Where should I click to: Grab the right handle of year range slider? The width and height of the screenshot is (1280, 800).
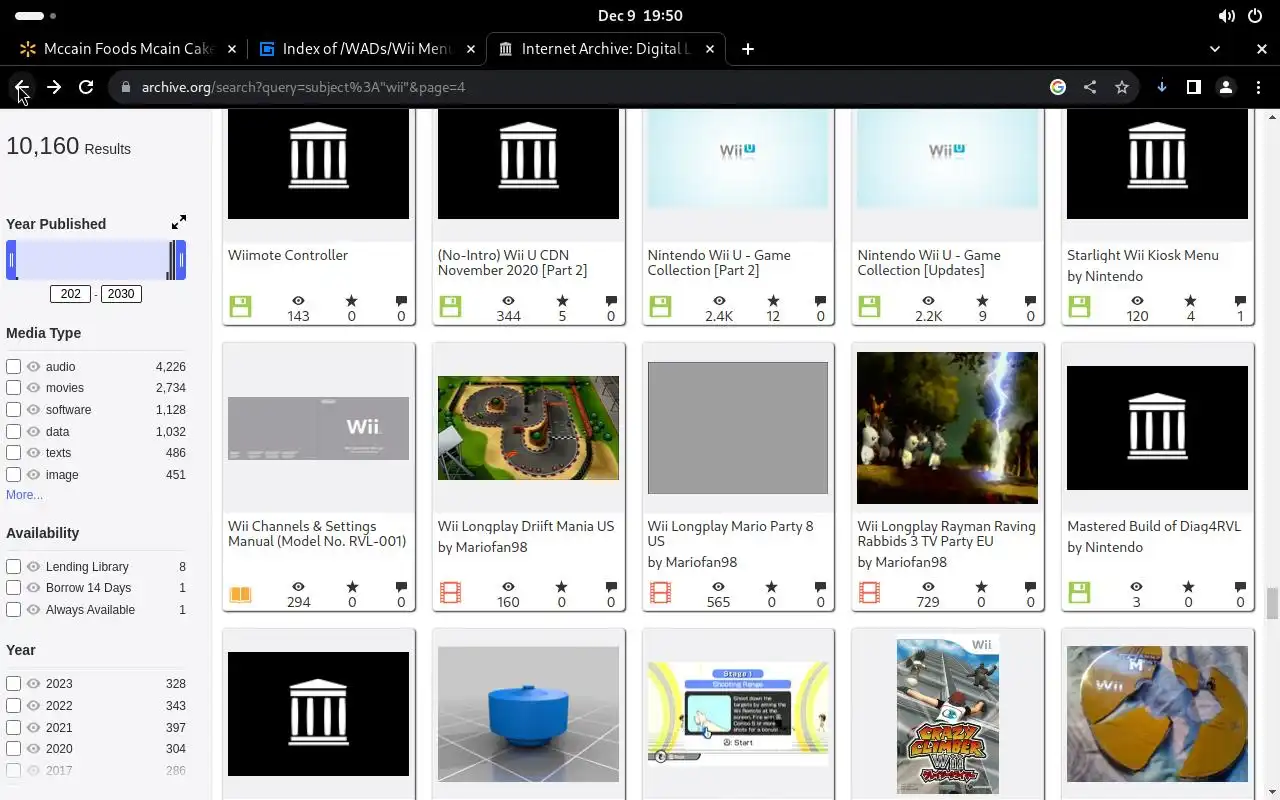click(181, 260)
